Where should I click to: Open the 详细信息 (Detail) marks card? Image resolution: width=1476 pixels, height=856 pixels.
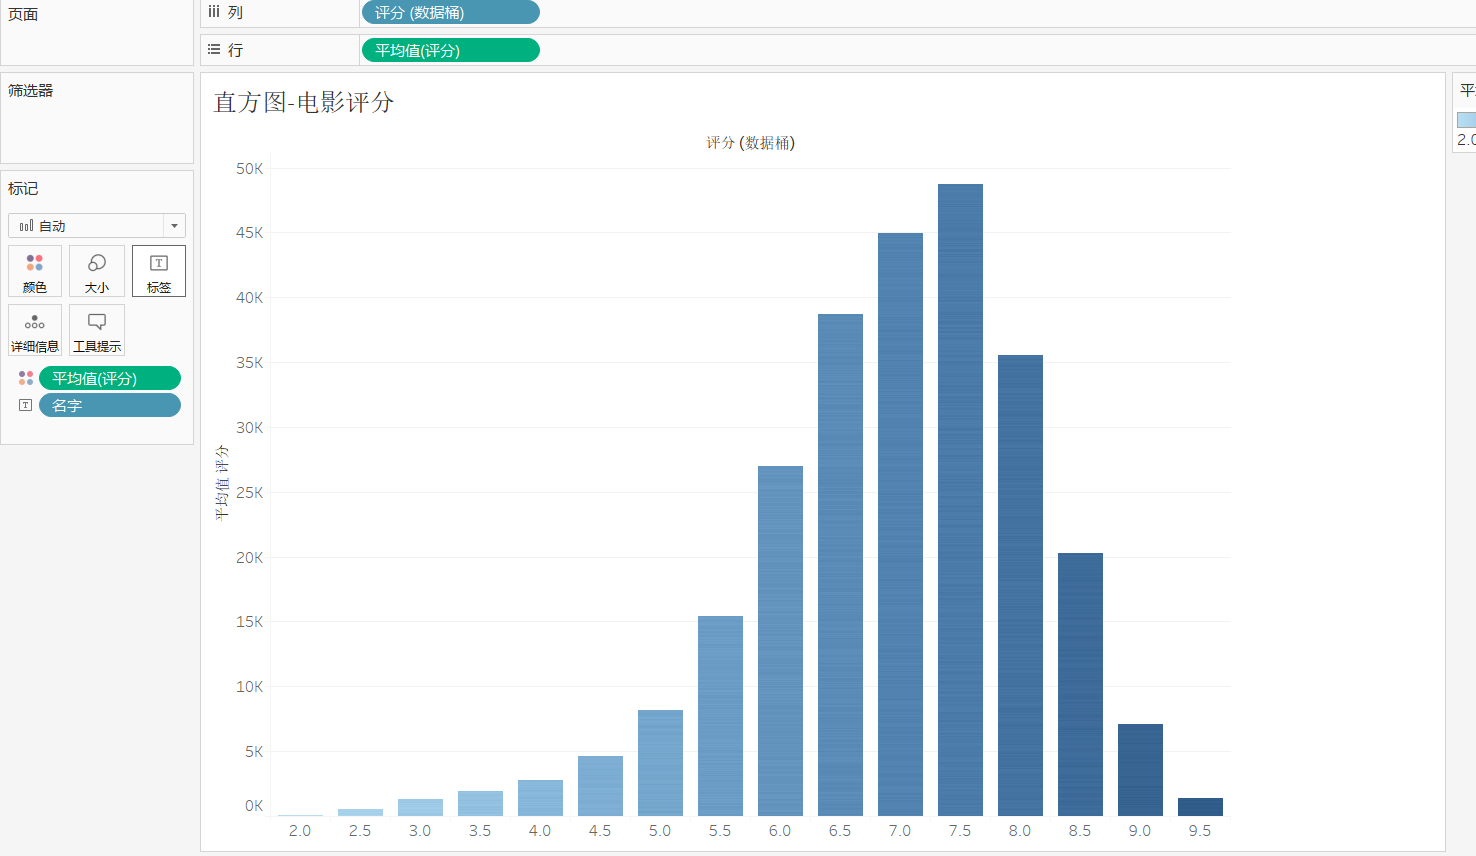(x=35, y=330)
